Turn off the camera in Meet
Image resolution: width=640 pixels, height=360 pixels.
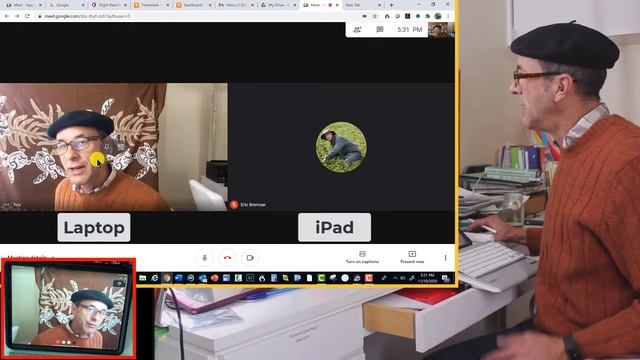pos(250,258)
